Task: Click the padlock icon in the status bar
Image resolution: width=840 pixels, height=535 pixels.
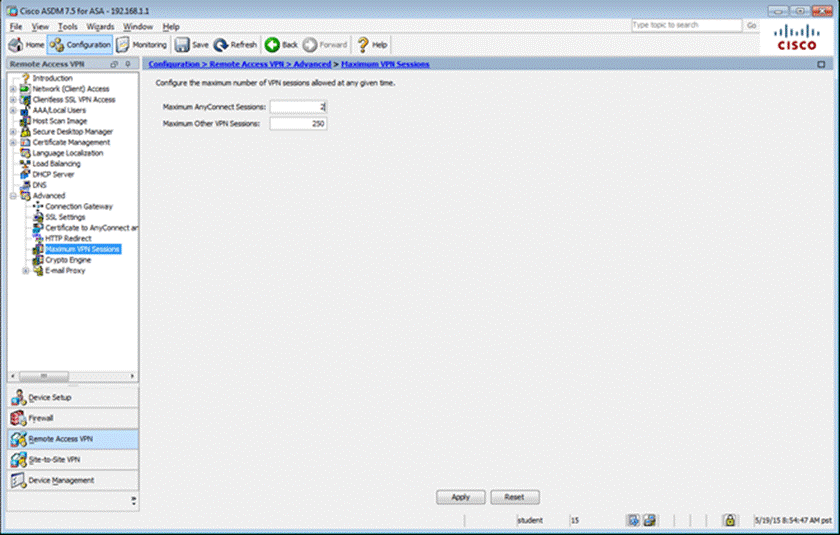Action: [x=730, y=521]
